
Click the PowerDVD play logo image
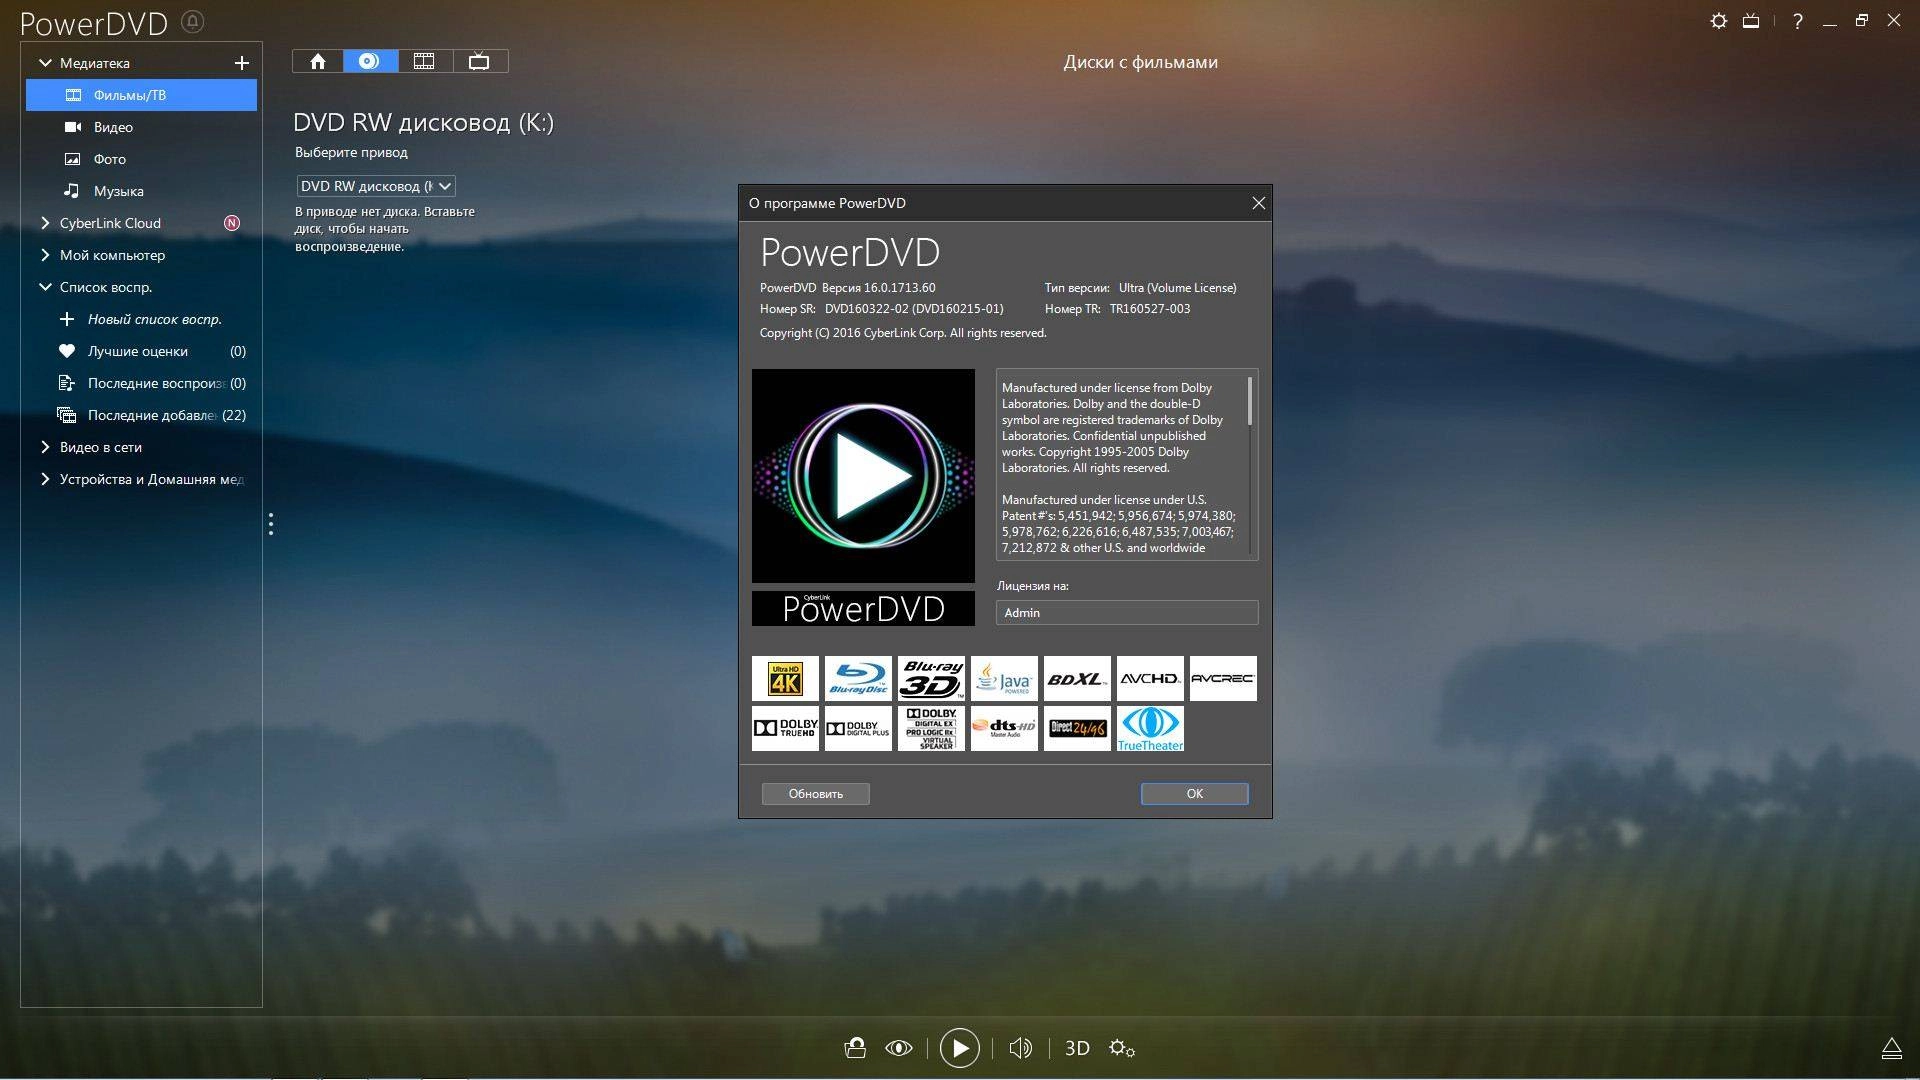tap(863, 476)
